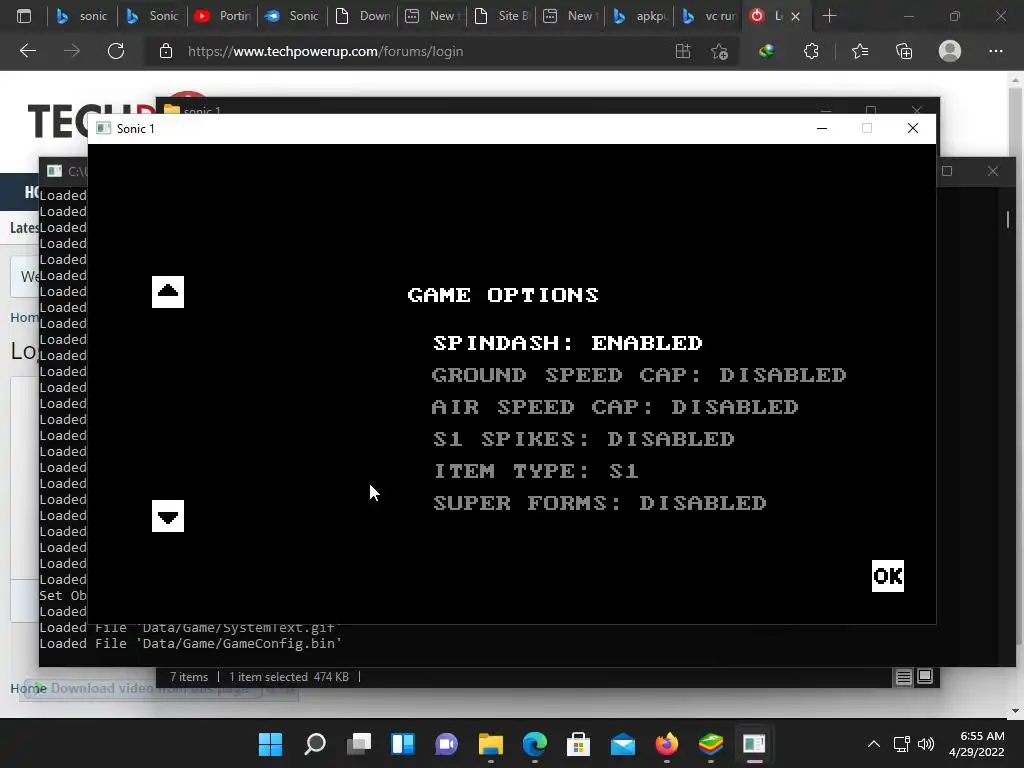Open the tab actions menu icon
The image size is (1024, 768).
tap(24, 16)
